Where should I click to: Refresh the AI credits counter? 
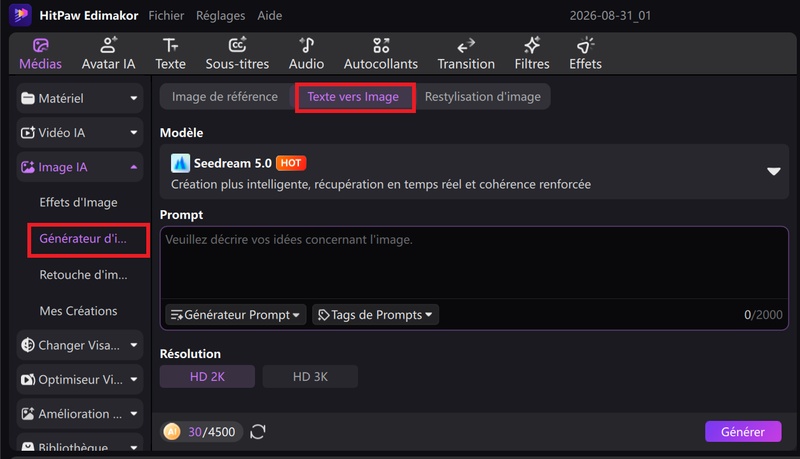(258, 432)
